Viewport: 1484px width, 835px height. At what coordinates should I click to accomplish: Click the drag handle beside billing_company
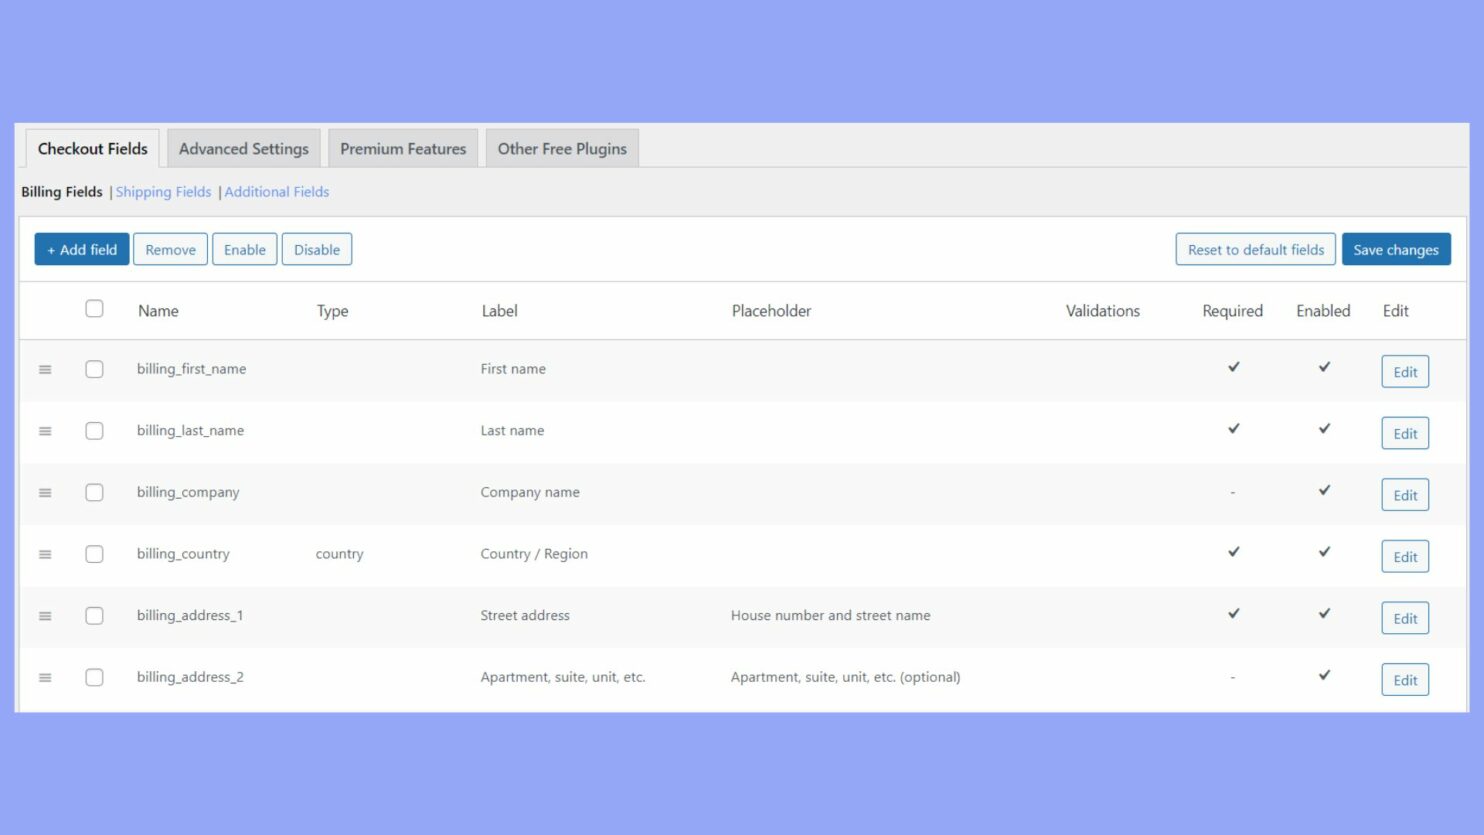tap(45, 492)
